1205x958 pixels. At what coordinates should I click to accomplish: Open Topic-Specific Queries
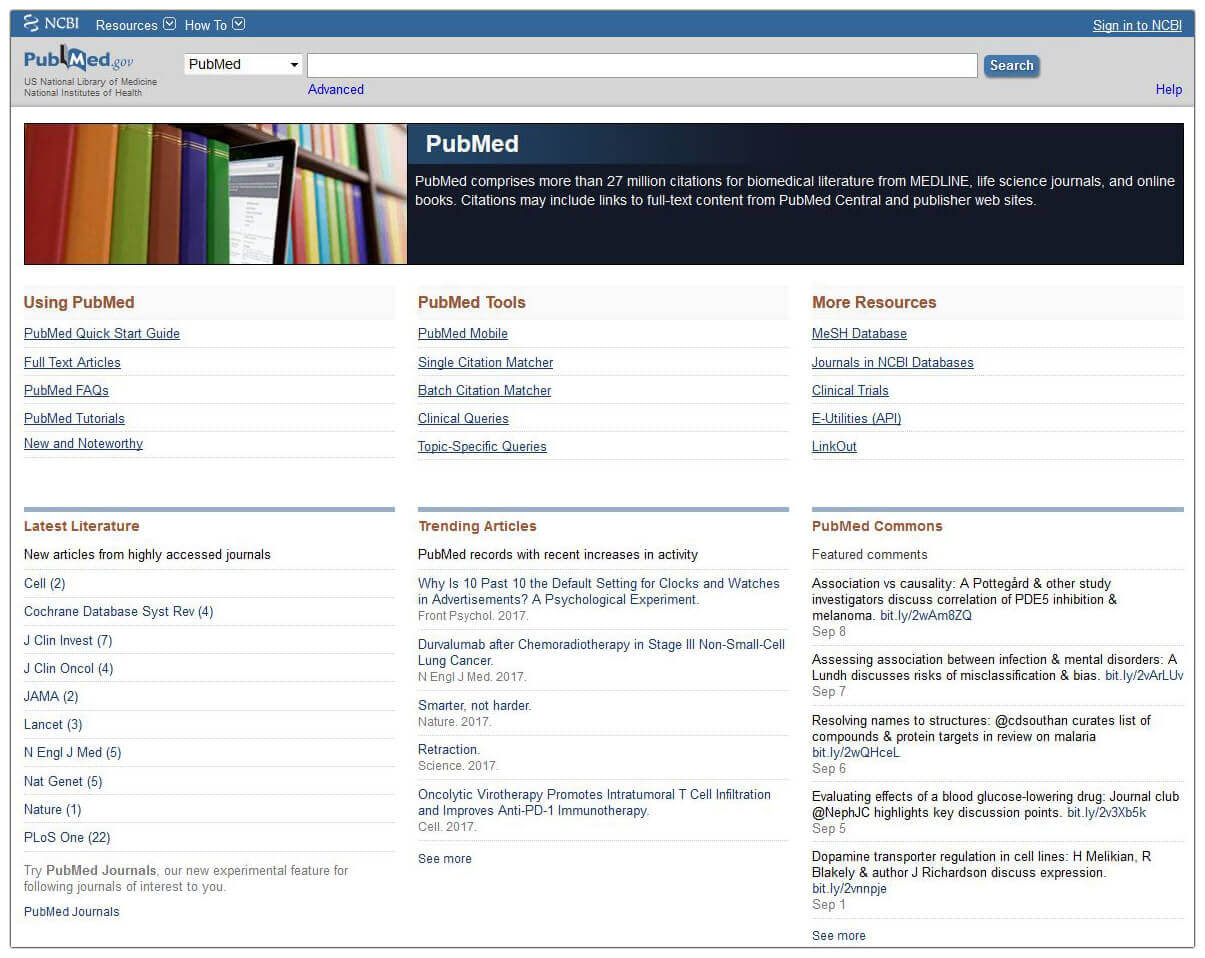click(x=482, y=447)
